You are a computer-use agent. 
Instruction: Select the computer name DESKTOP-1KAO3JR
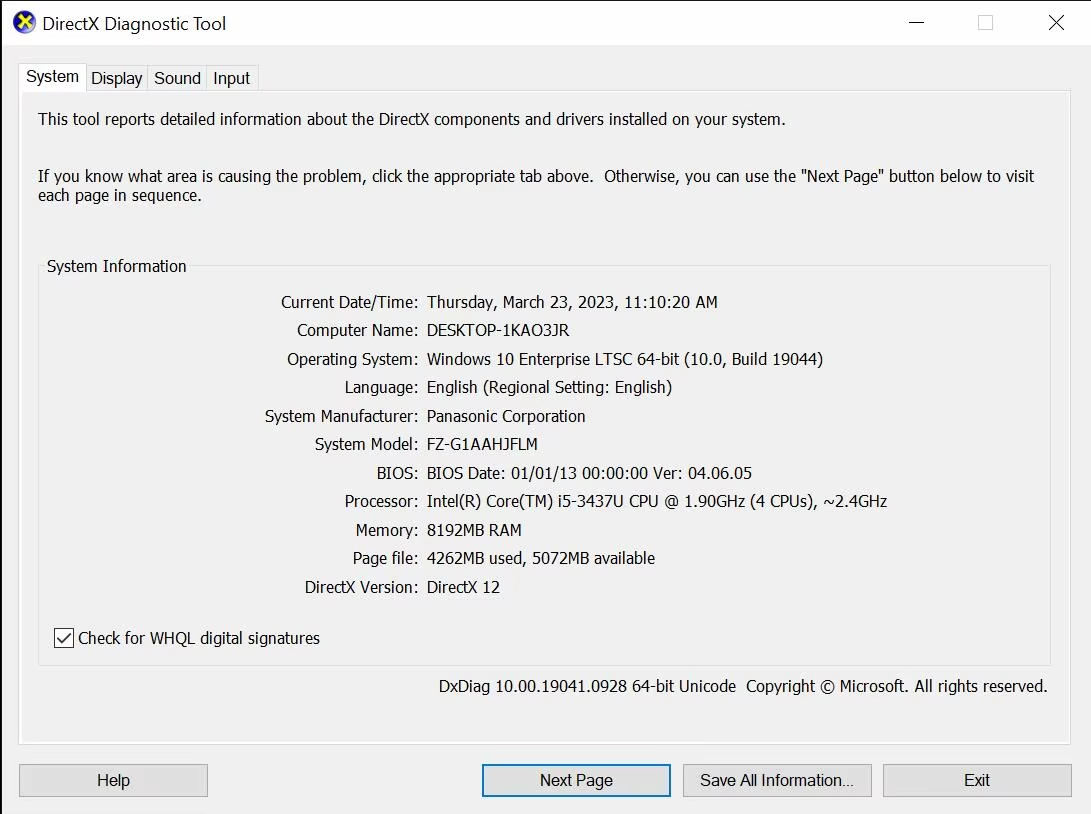(x=498, y=330)
